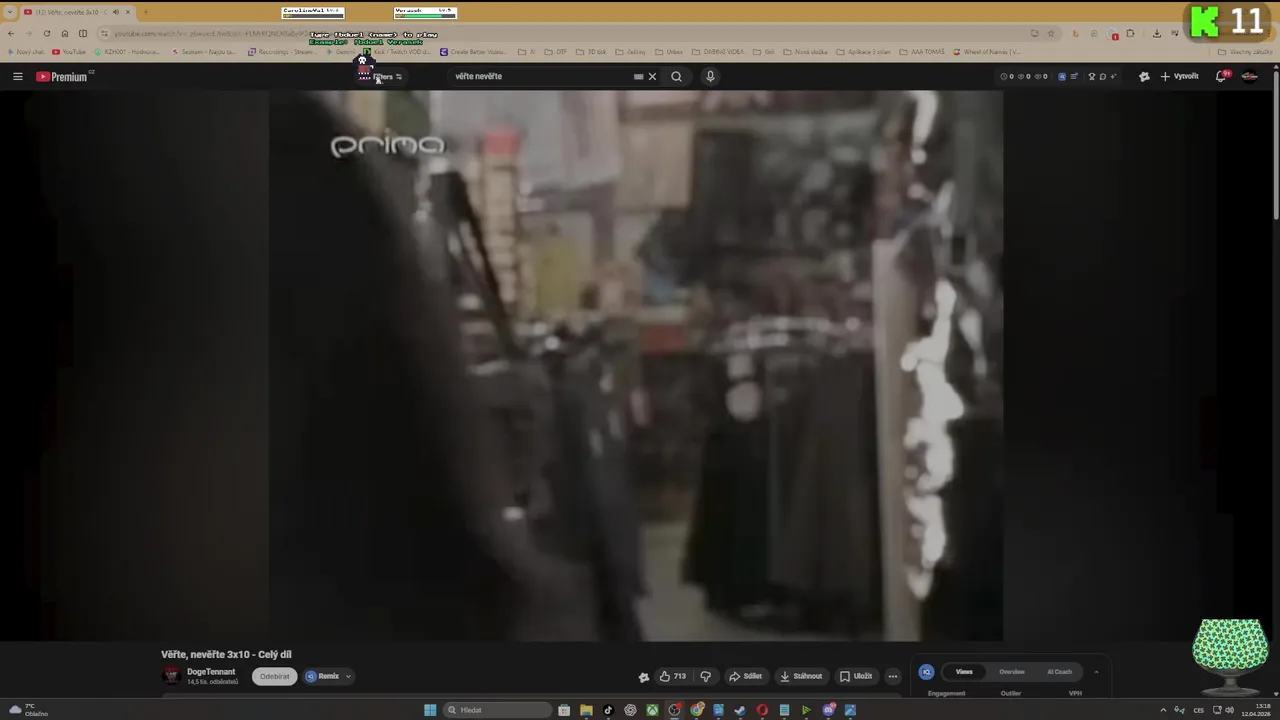The image size is (1280, 720).
Task: Click the extension icon left of the like button
Action: [x=644, y=676]
